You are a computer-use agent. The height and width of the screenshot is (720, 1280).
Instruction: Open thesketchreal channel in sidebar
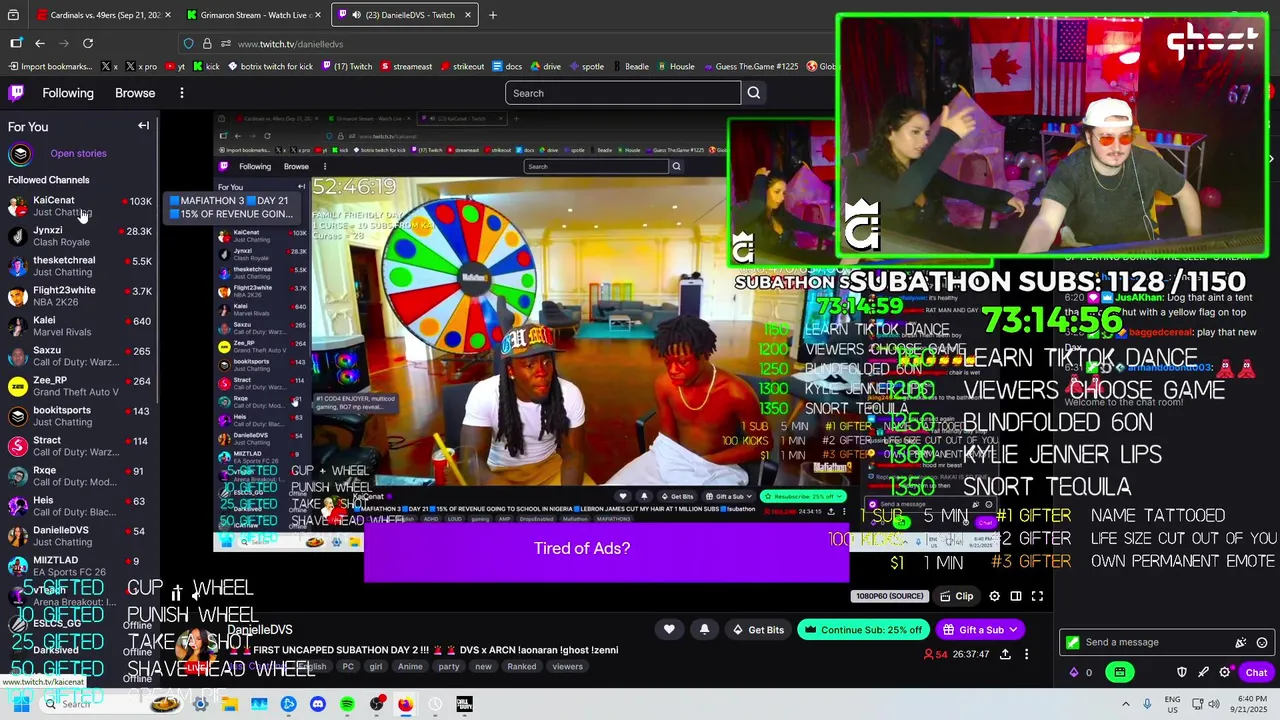(79, 266)
